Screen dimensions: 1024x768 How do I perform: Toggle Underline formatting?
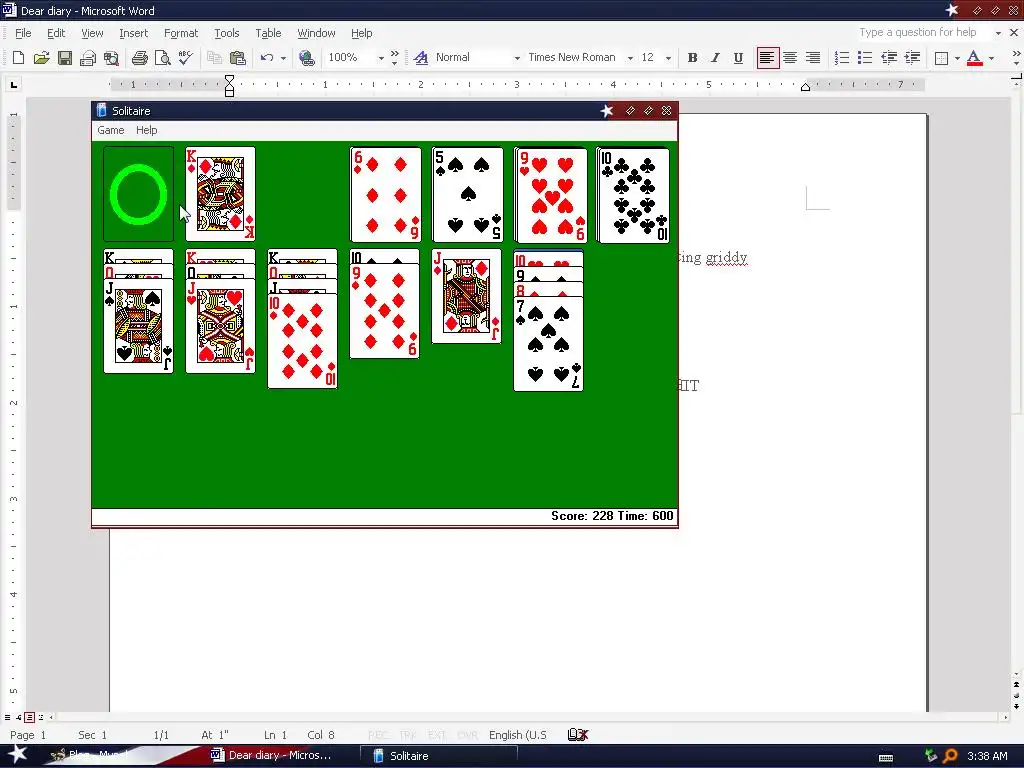click(x=738, y=57)
